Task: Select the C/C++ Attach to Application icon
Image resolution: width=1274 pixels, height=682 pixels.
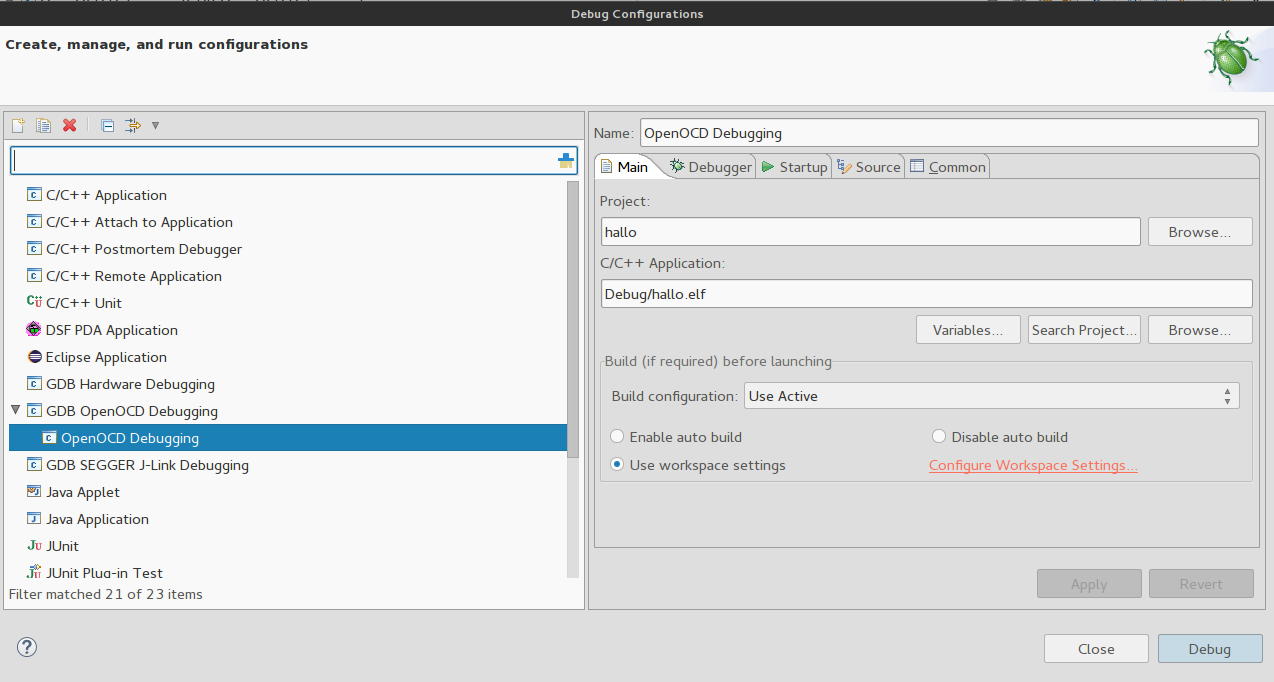Action: [34, 222]
